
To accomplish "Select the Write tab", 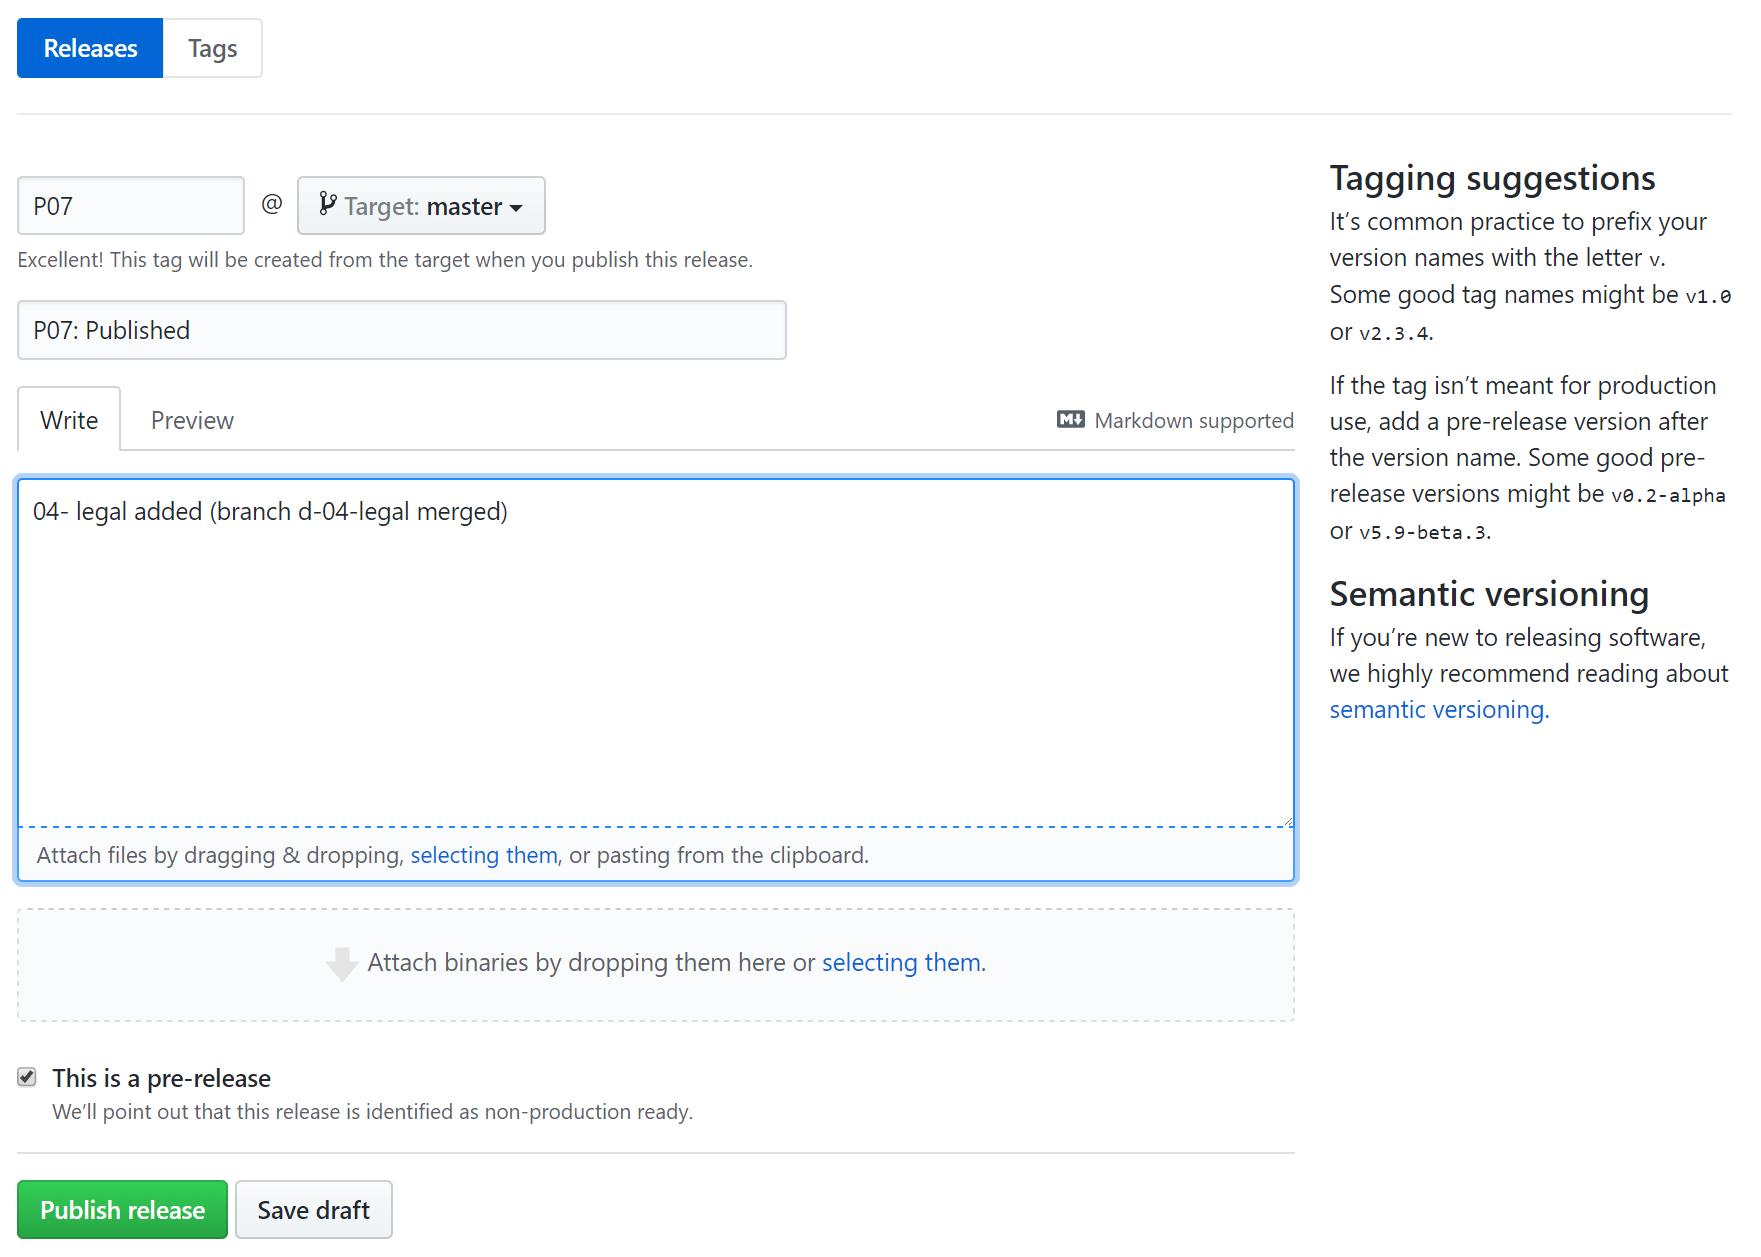I will coord(68,419).
